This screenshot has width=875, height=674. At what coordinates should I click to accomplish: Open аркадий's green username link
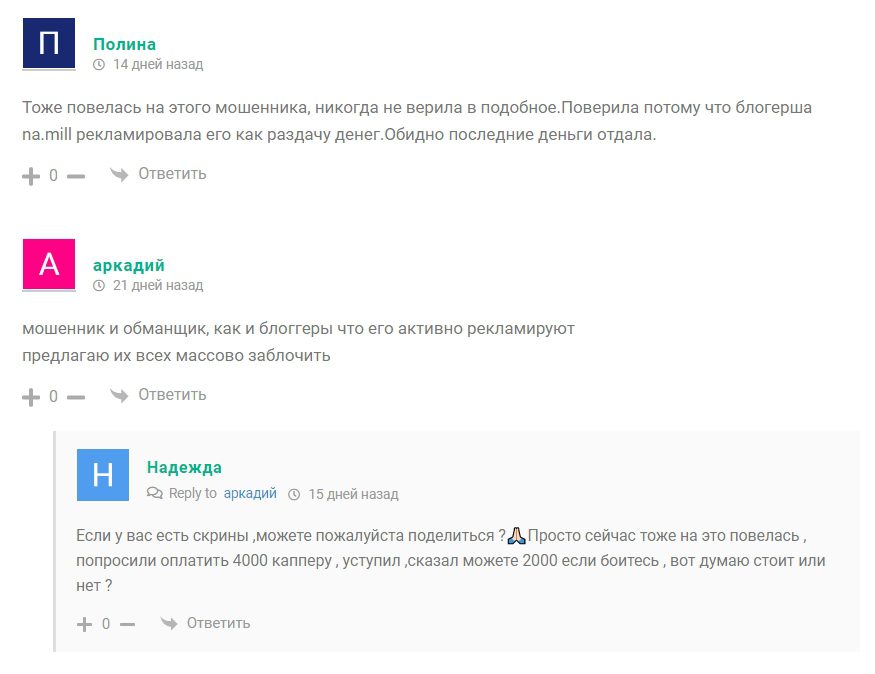click(129, 265)
